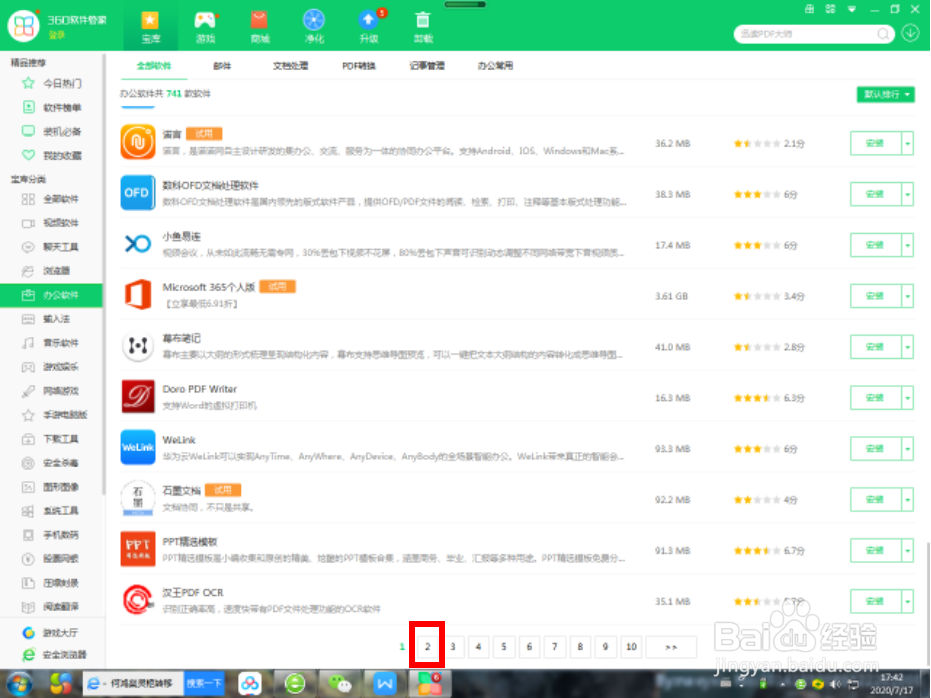The image size is (931, 698).
Task: Click the magnifier search icon
Action: pyautogui.click(x=883, y=34)
